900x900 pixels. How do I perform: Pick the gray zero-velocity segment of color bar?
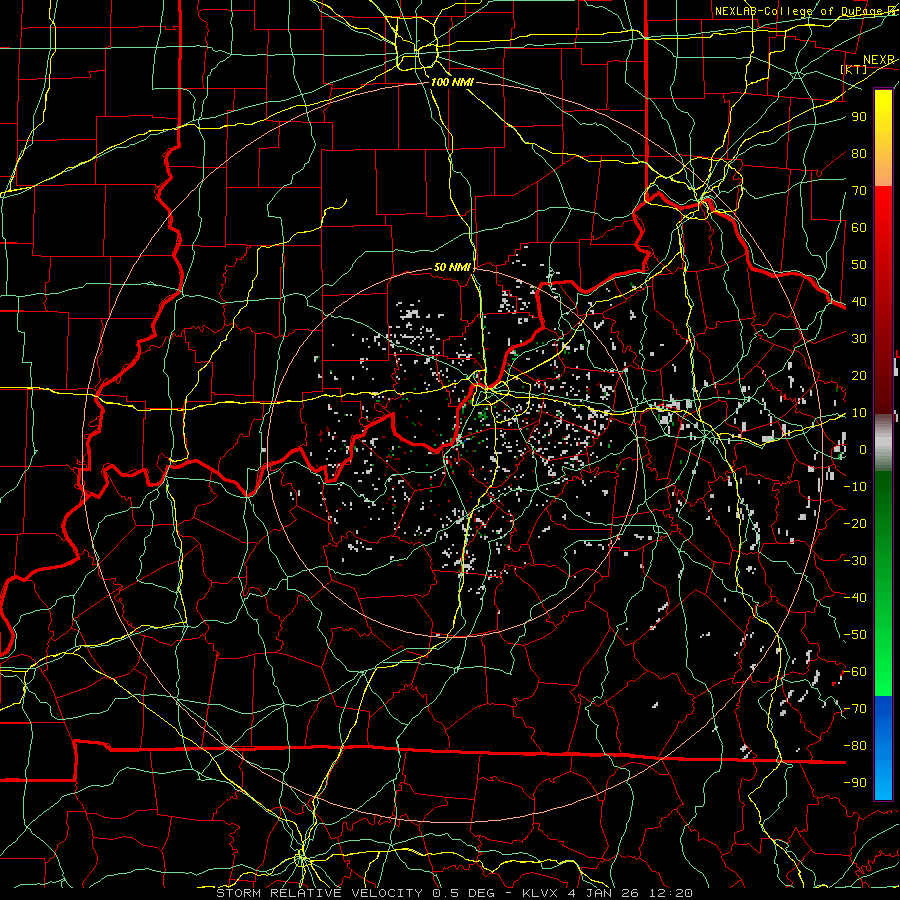point(883,443)
